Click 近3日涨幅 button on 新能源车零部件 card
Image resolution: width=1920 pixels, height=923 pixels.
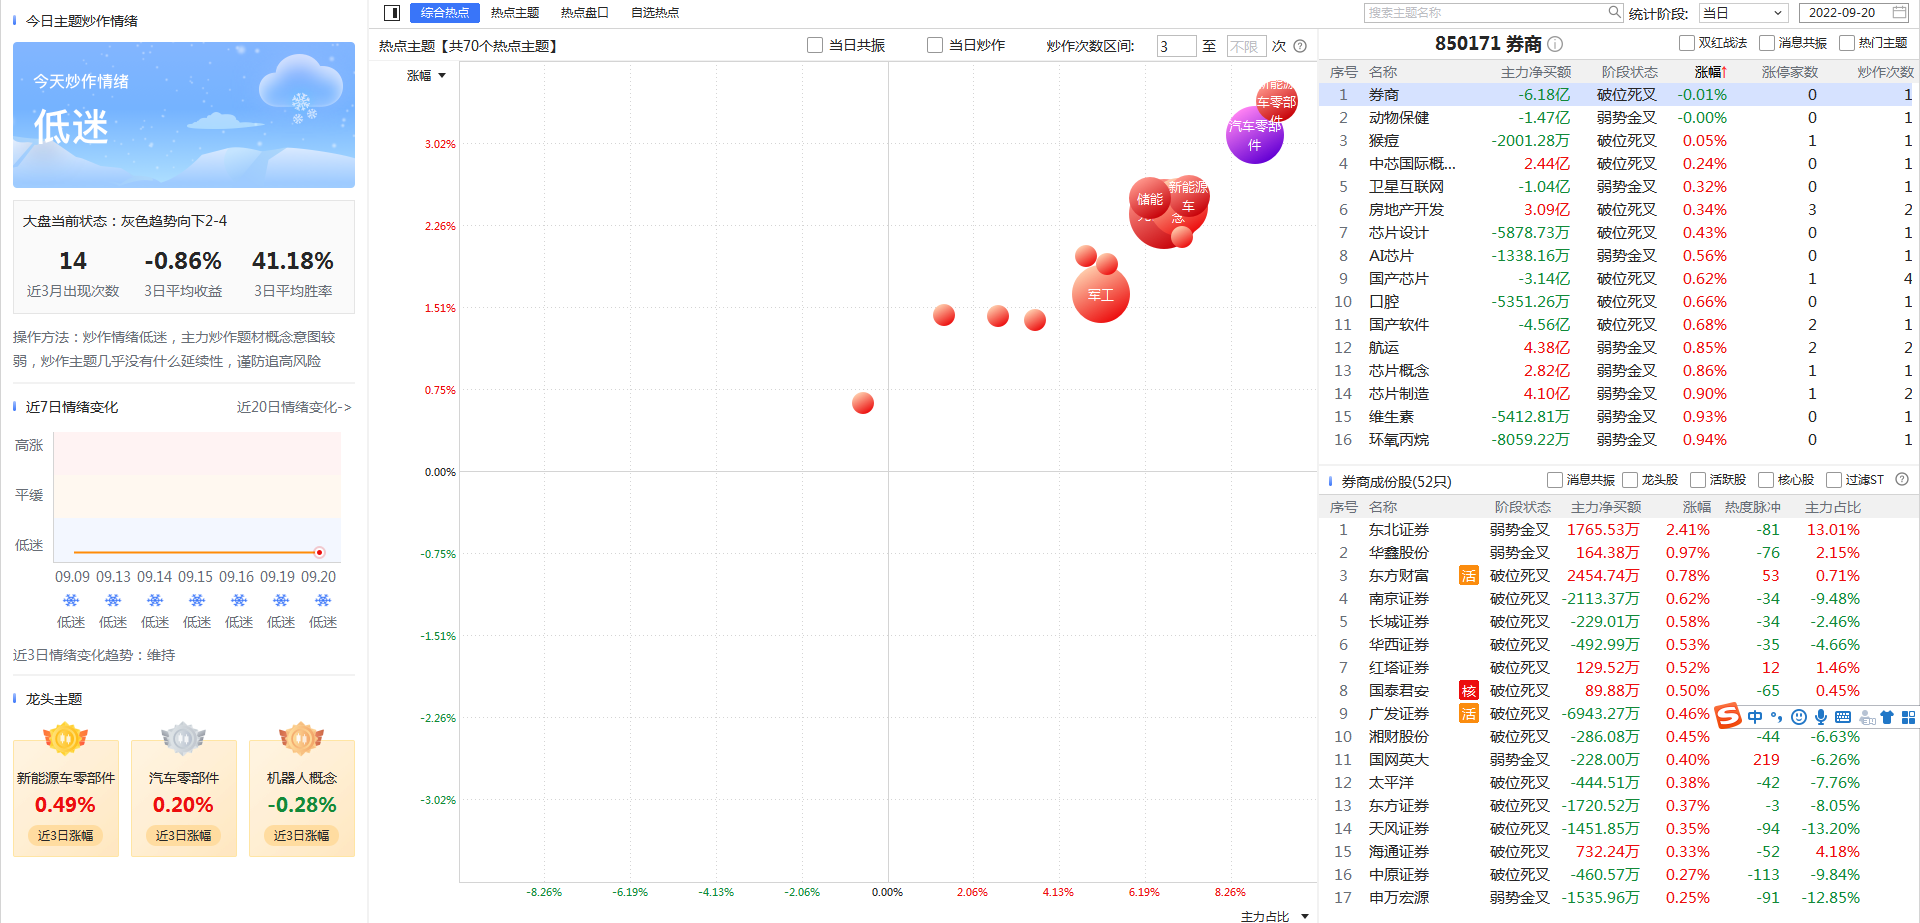point(65,835)
